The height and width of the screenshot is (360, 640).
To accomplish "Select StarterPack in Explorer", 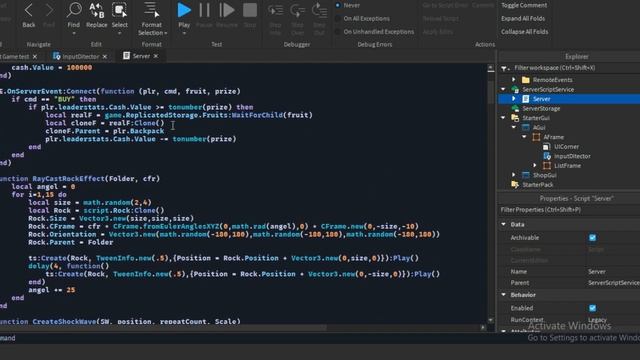I will coord(538,185).
